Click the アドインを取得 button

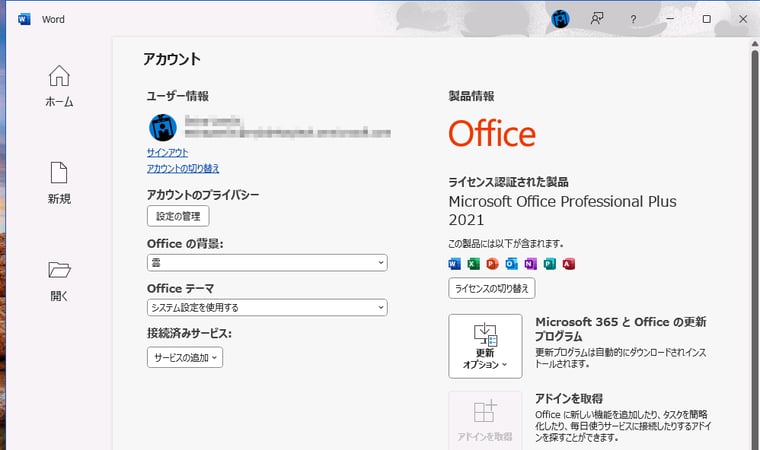click(x=485, y=420)
